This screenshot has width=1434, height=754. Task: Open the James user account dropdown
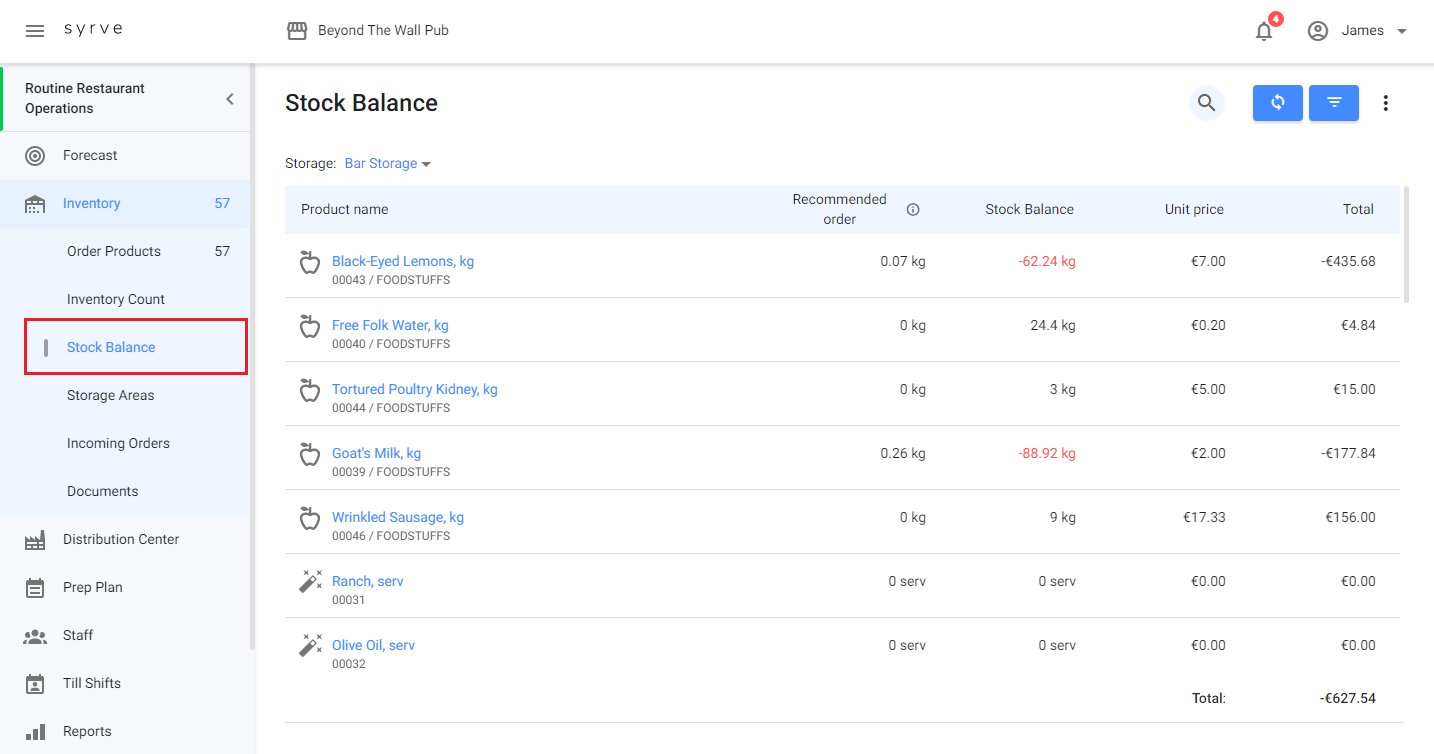1358,31
